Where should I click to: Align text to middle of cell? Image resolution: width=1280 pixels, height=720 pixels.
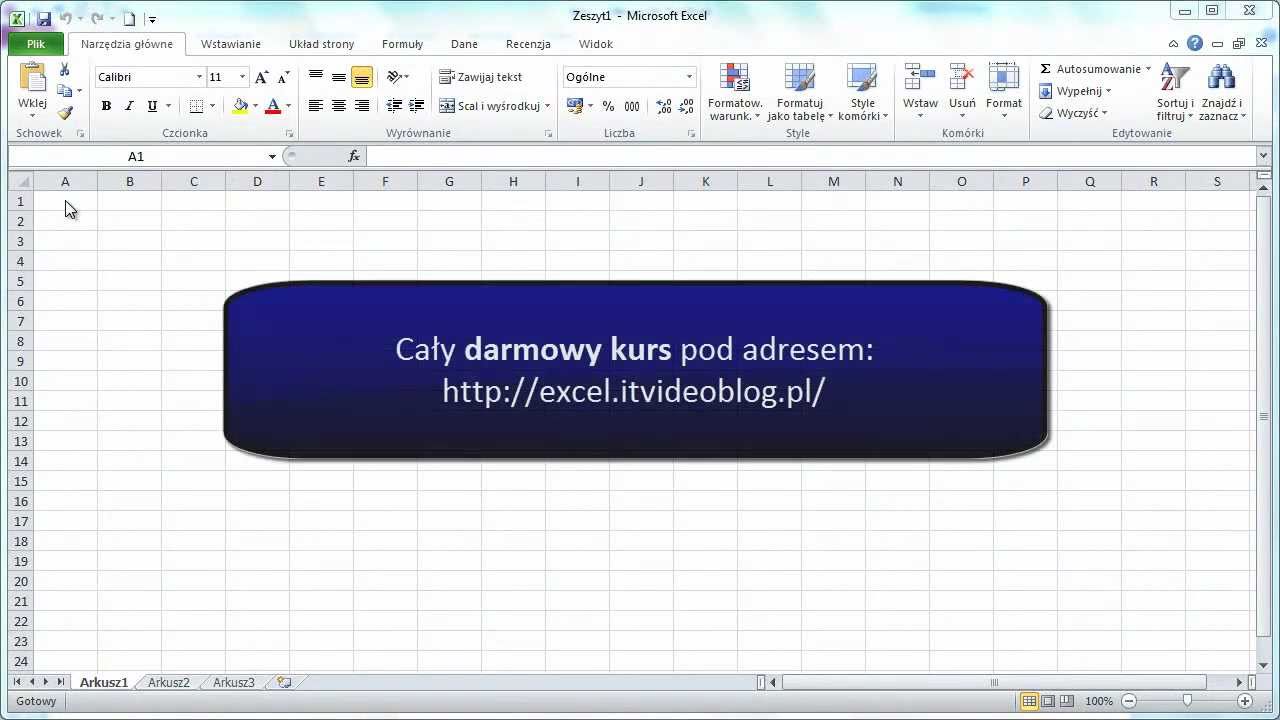tap(339, 77)
